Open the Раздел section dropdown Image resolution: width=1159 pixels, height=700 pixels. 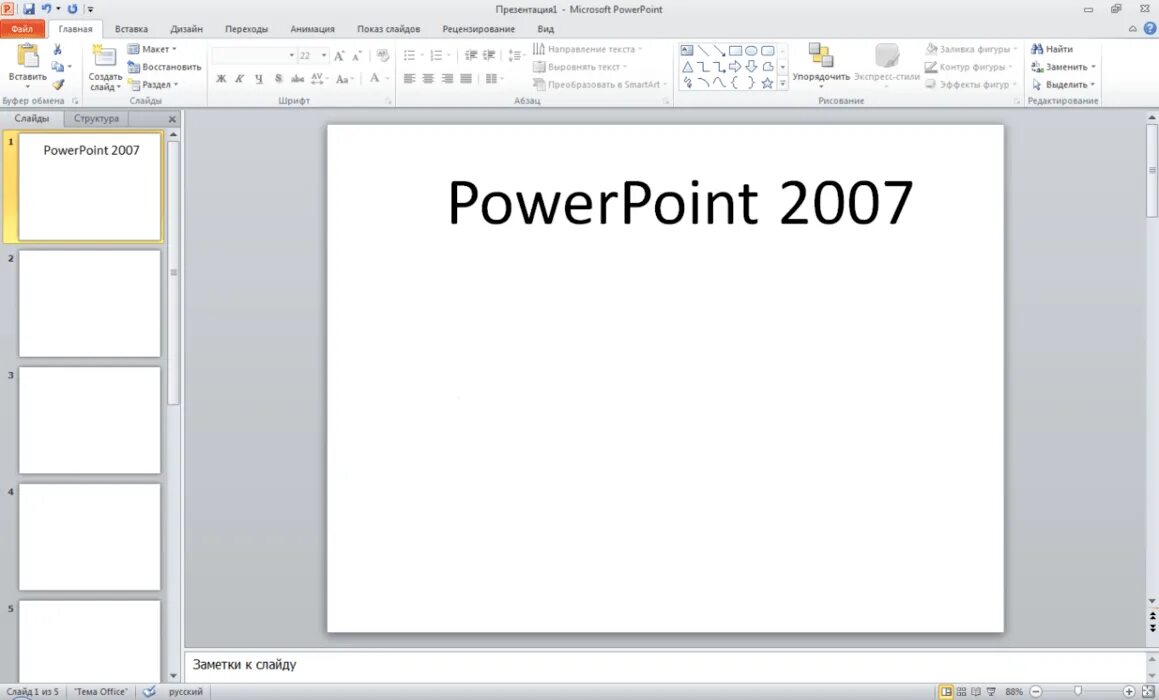pos(154,84)
